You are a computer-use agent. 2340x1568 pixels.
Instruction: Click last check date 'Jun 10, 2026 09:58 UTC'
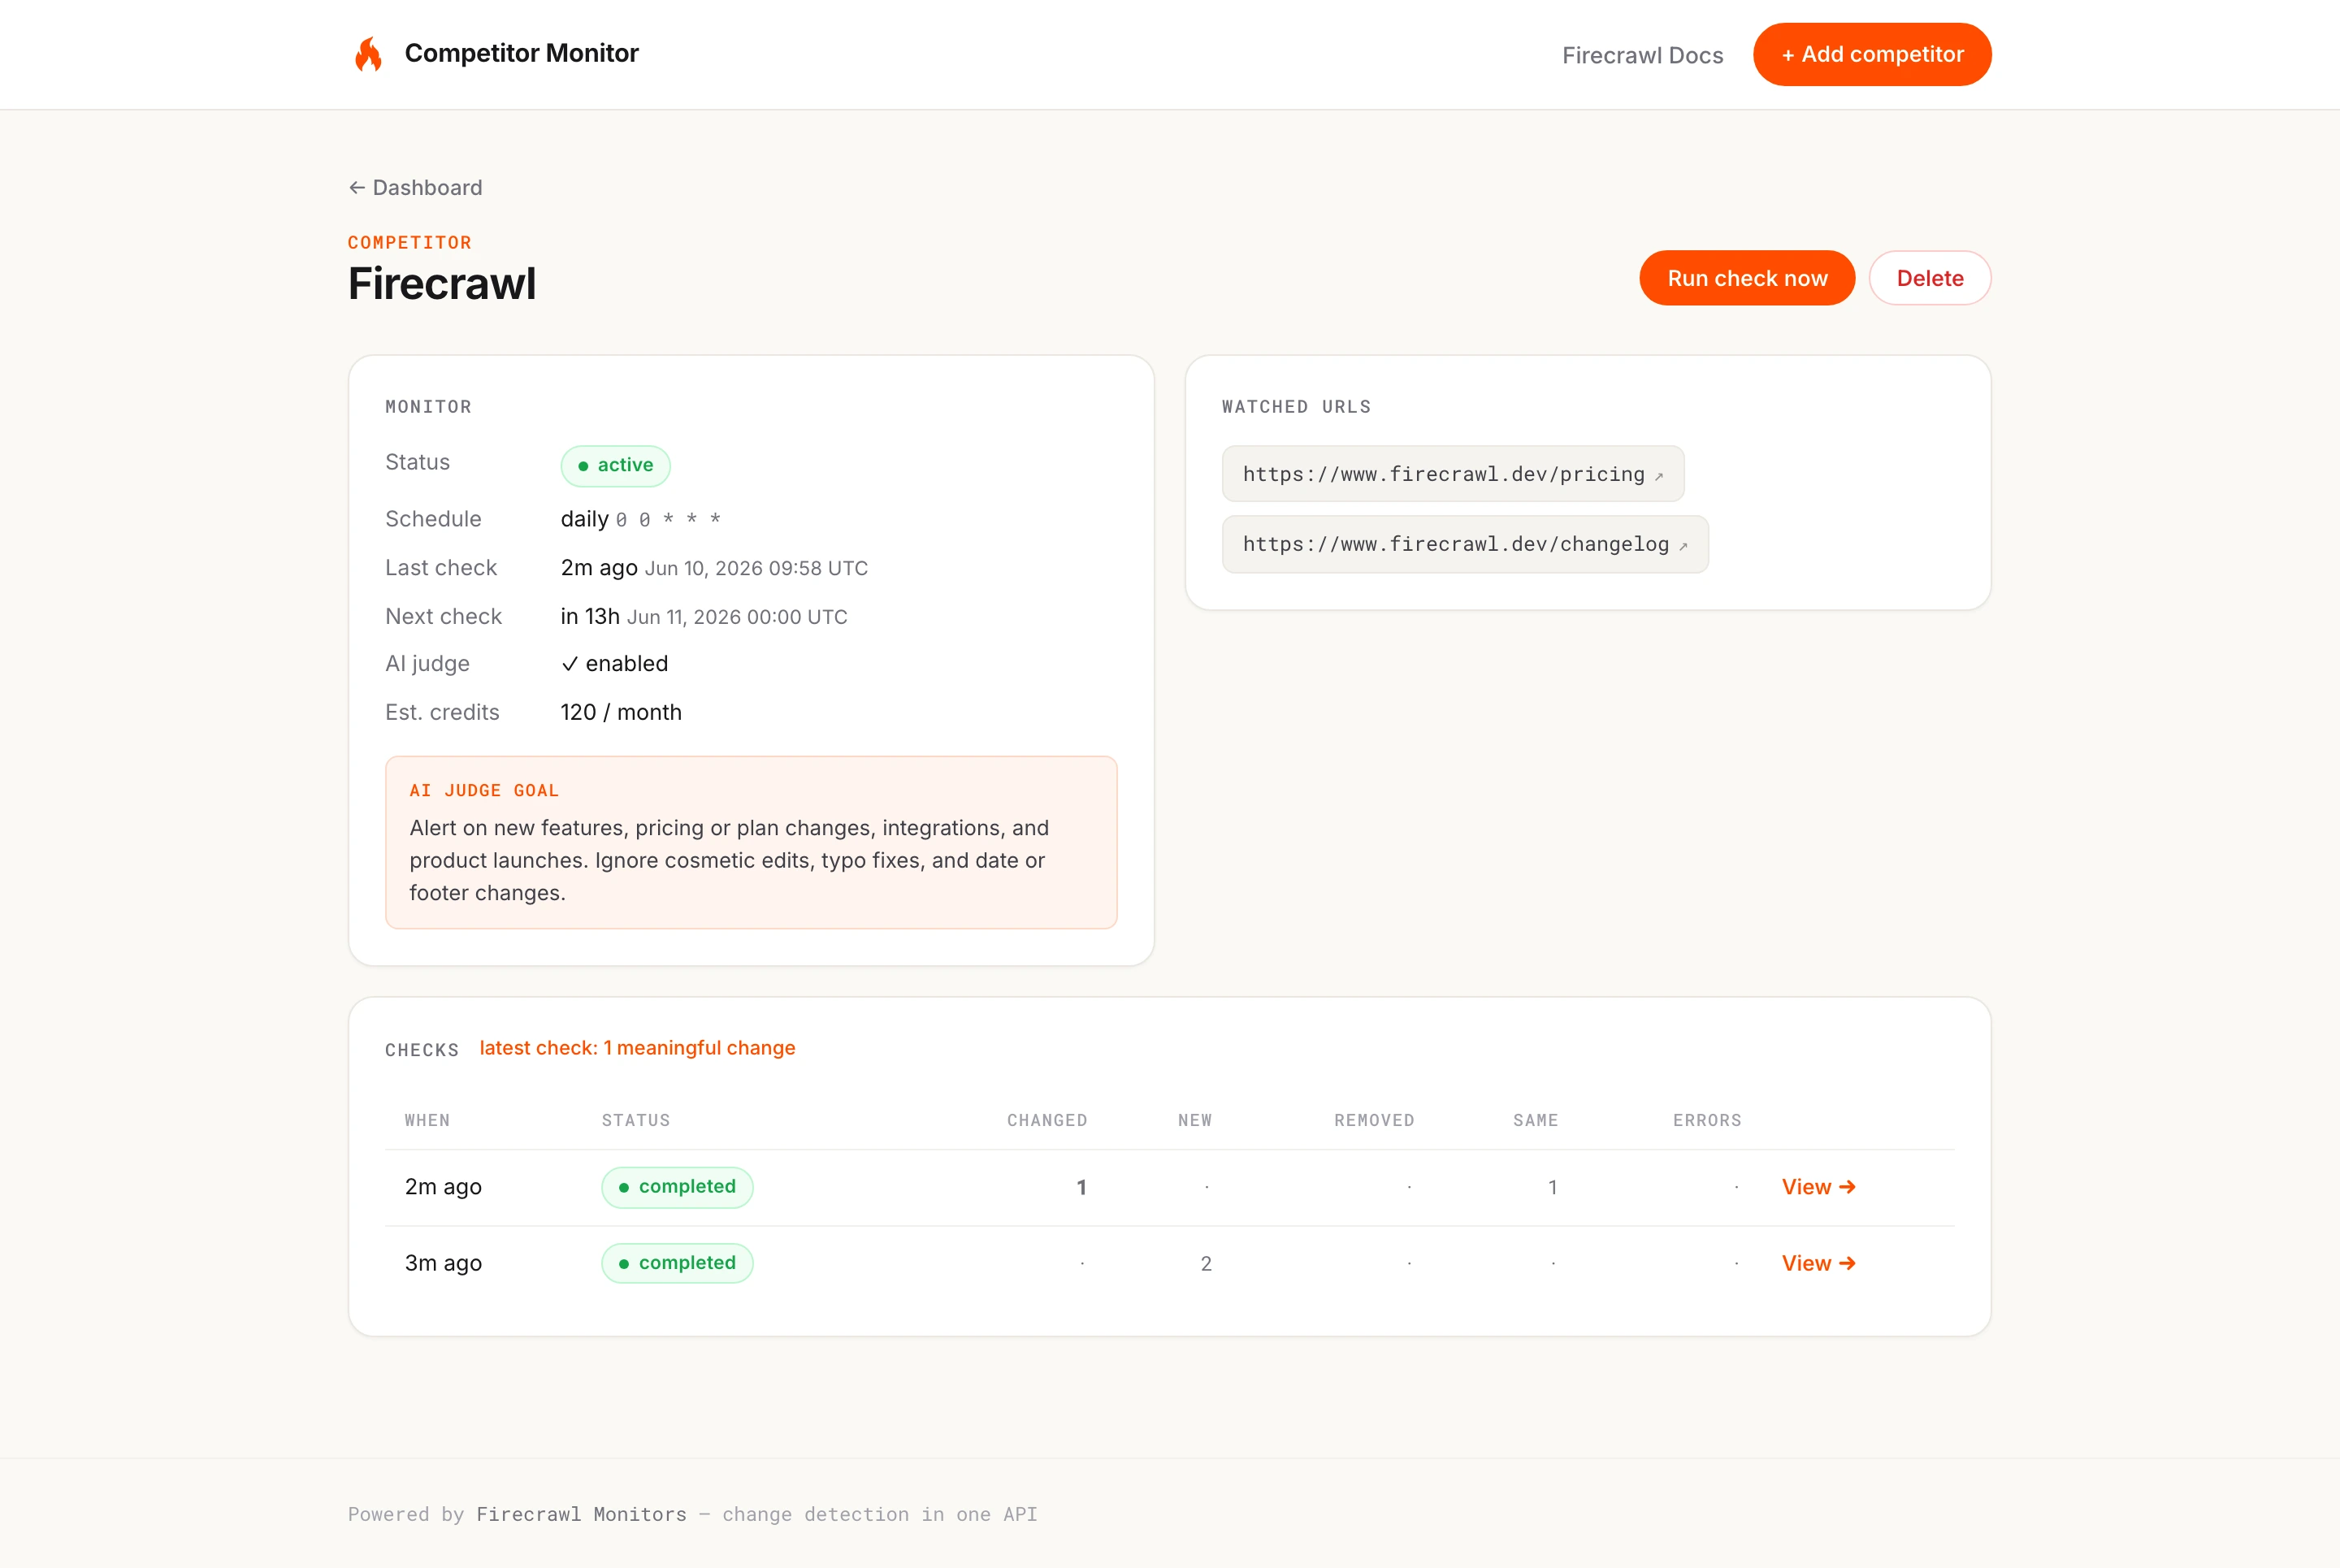point(756,568)
